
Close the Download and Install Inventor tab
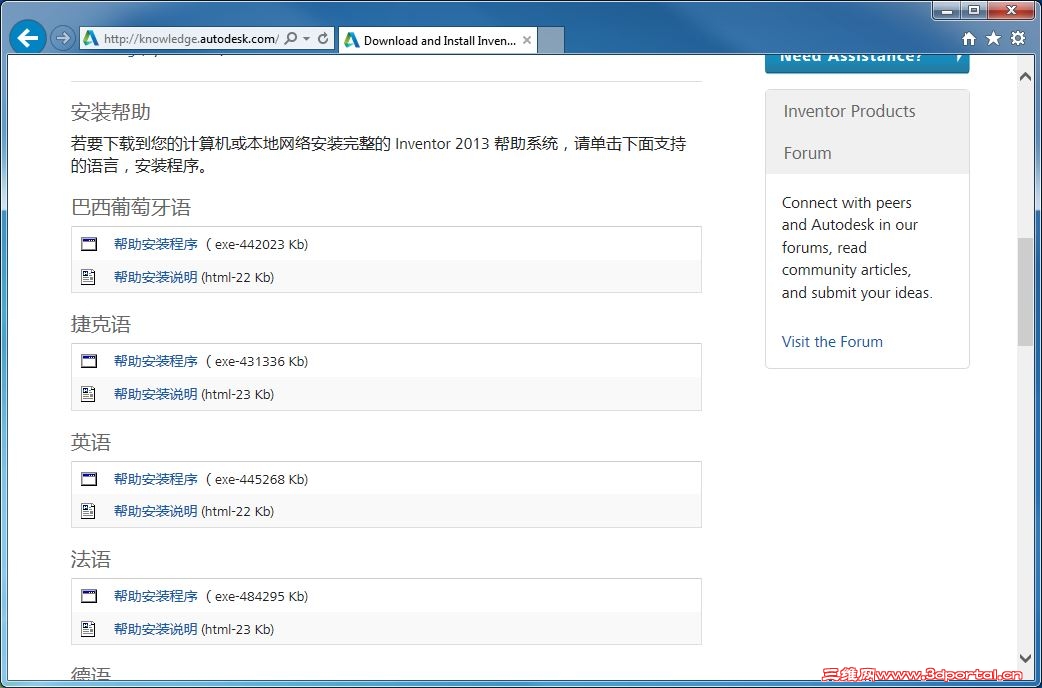point(526,40)
